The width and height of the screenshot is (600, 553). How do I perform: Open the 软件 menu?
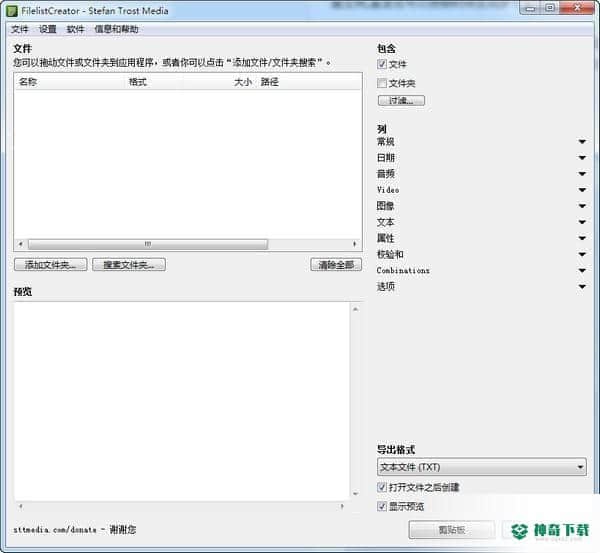point(75,29)
